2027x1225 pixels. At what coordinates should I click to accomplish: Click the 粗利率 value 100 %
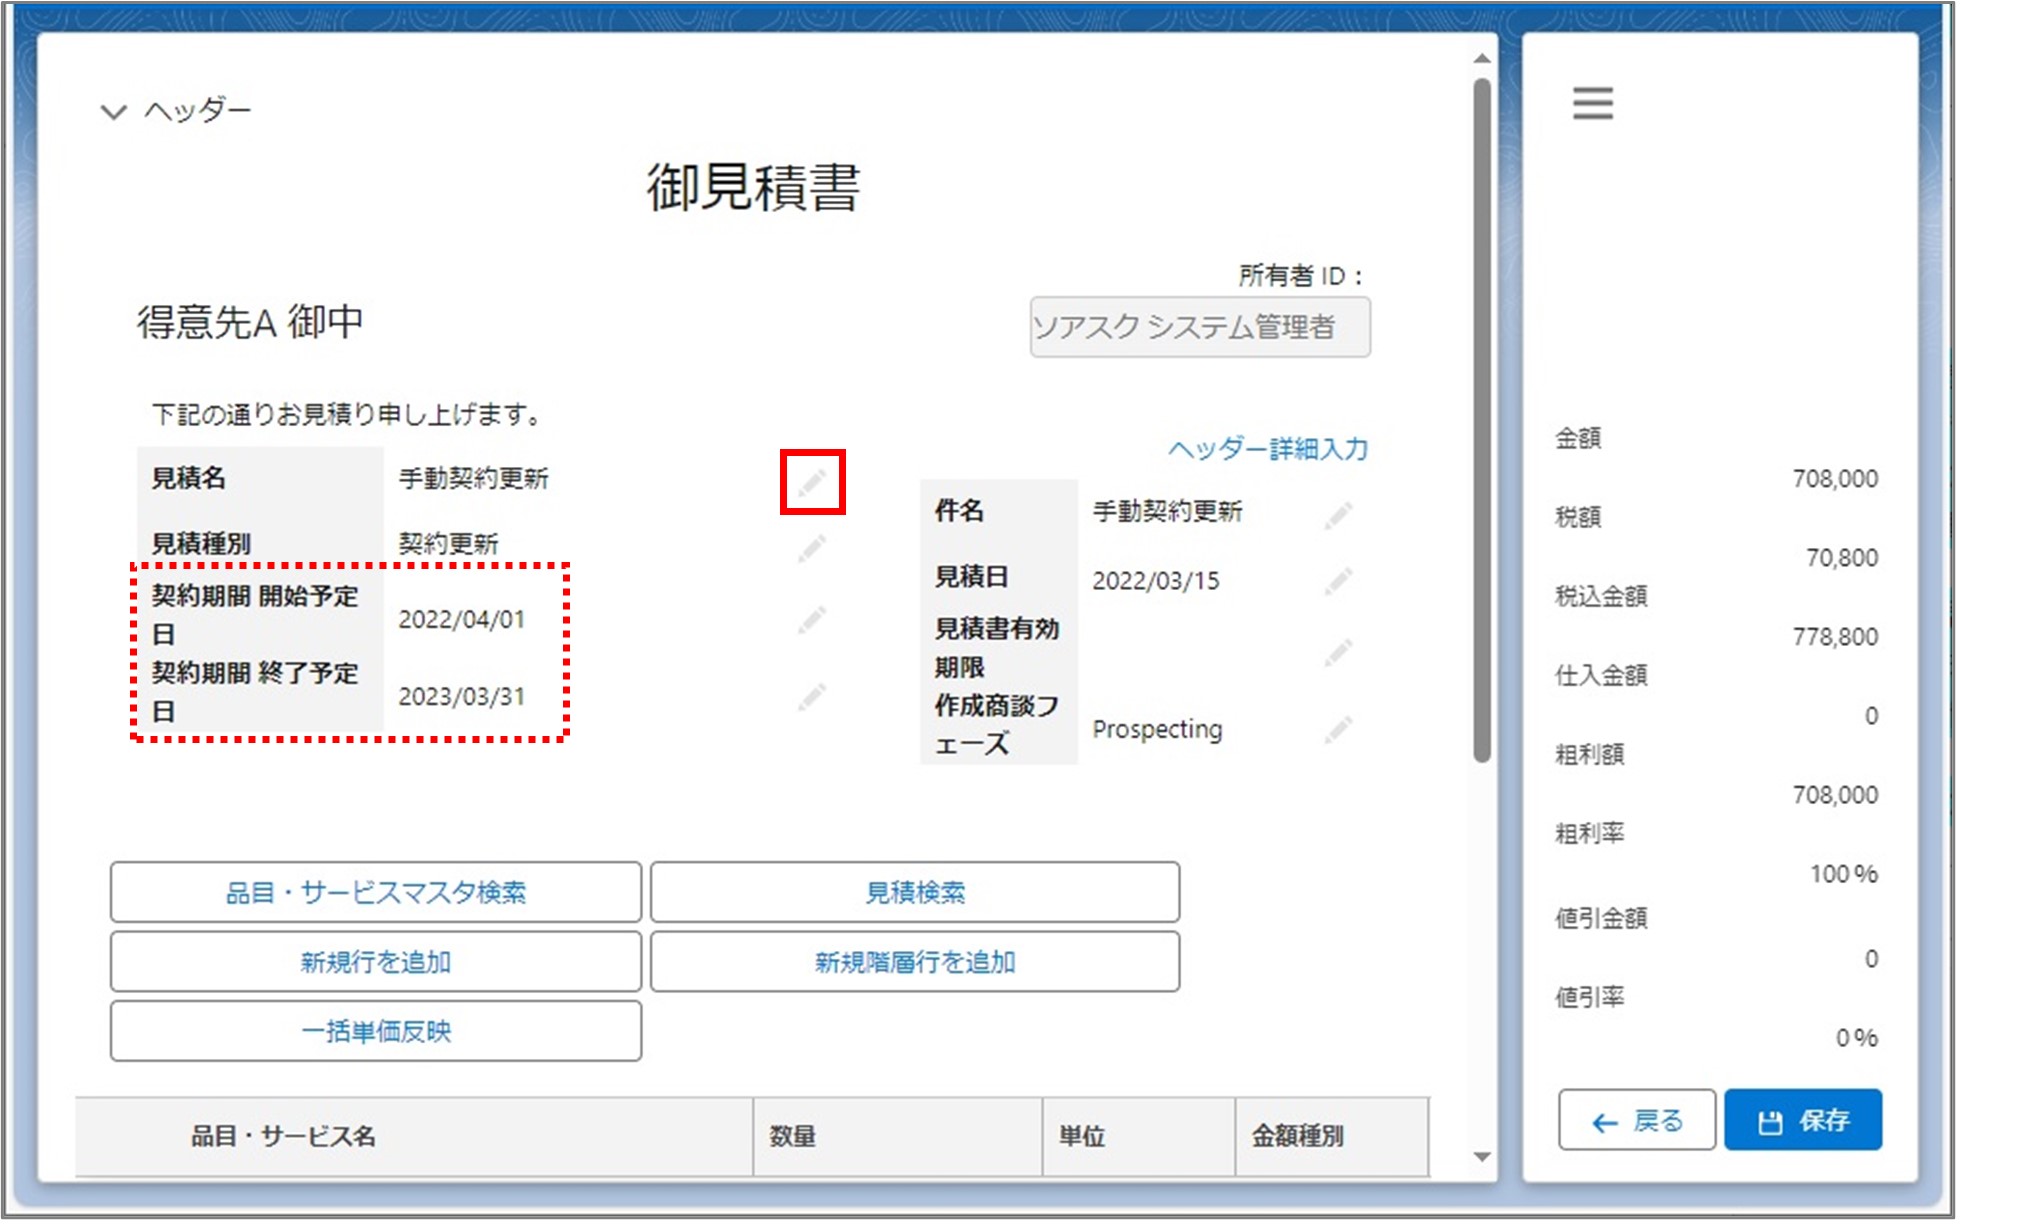1844,874
